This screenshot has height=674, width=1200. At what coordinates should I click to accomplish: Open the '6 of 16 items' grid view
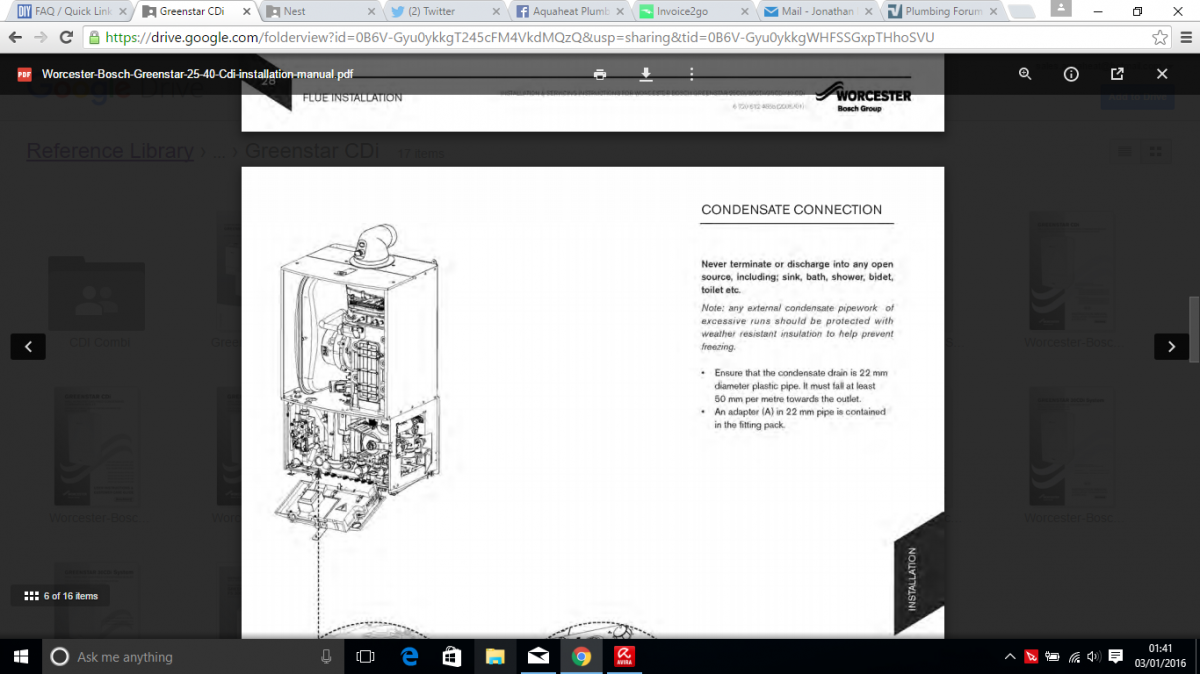click(61, 596)
